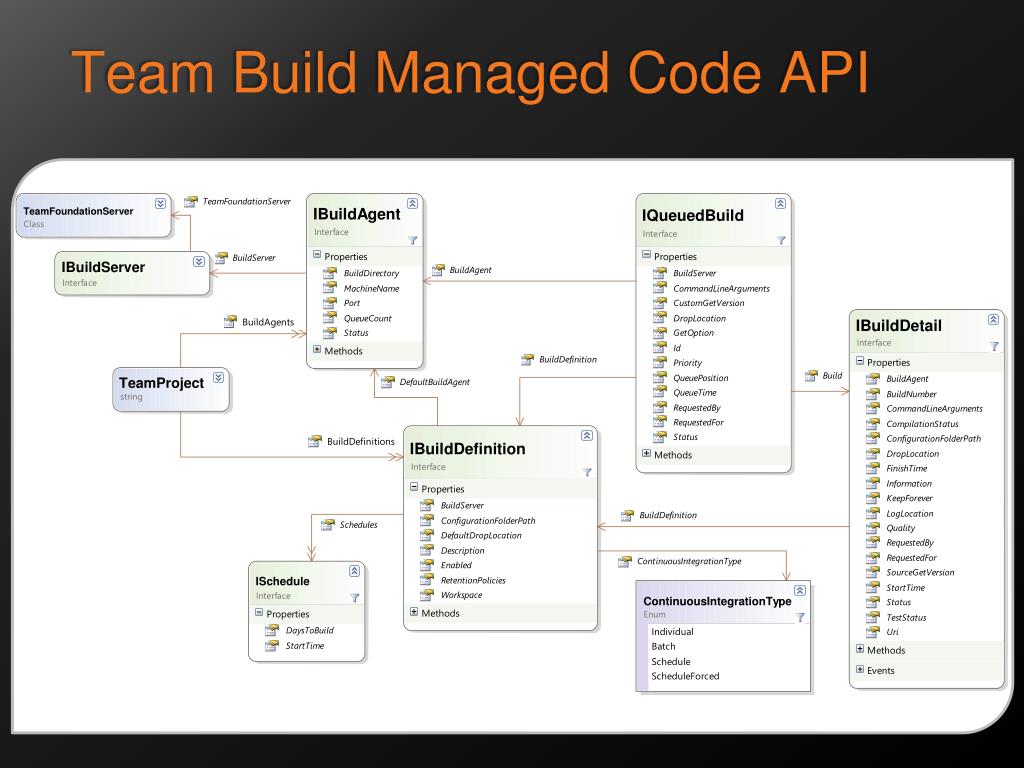Select the IBuildServer interface shape
This screenshot has height=768, width=1024.
tap(132, 274)
